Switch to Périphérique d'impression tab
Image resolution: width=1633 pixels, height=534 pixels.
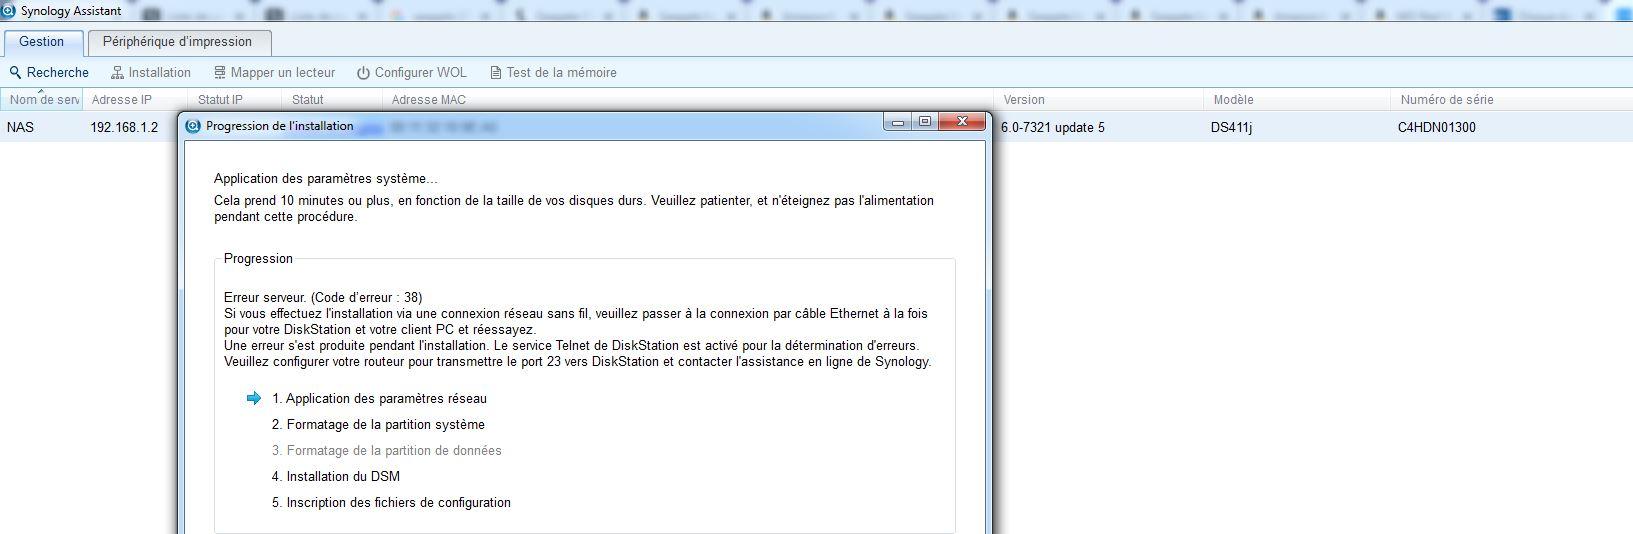(x=177, y=42)
